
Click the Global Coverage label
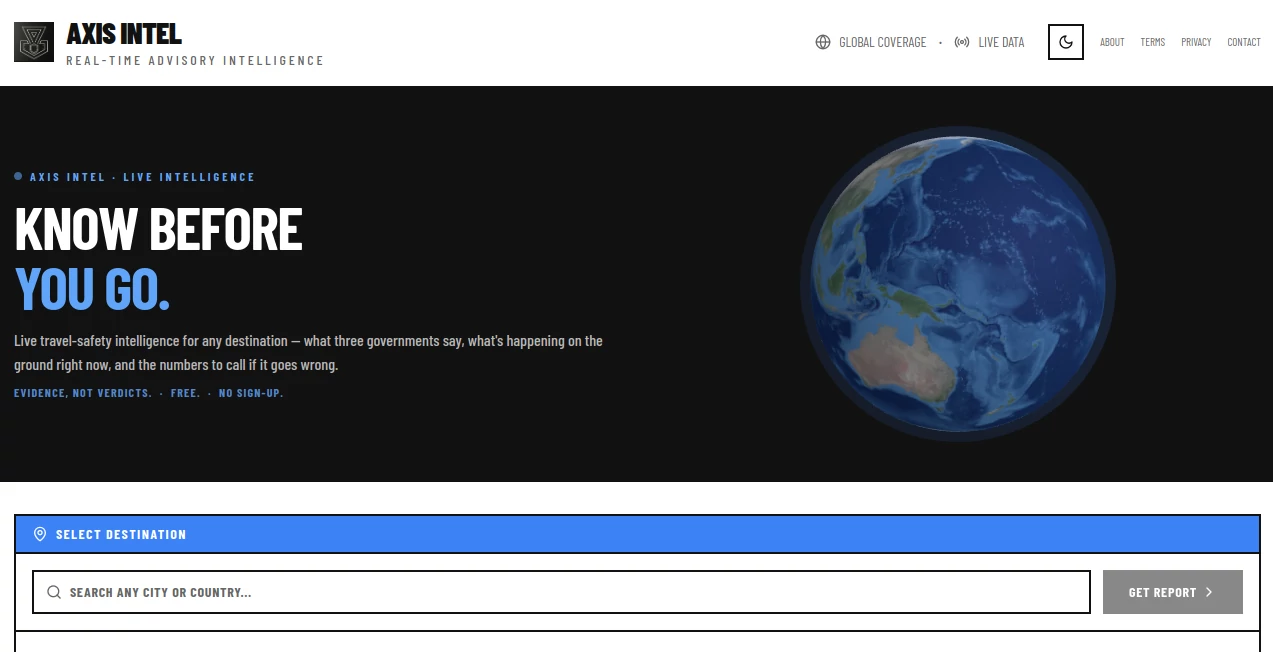(883, 42)
